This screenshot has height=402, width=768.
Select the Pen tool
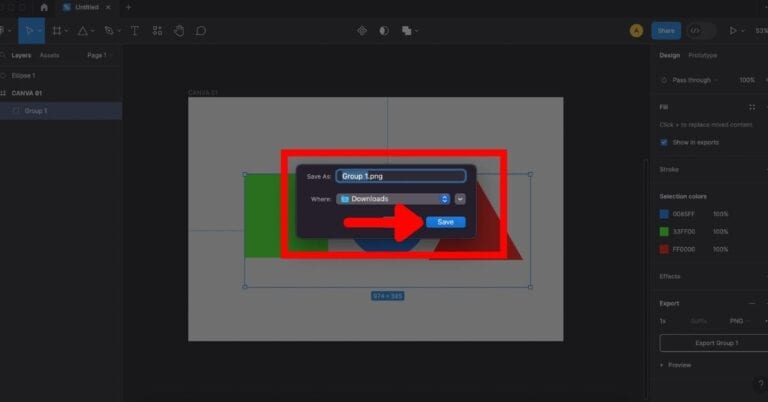(x=109, y=31)
